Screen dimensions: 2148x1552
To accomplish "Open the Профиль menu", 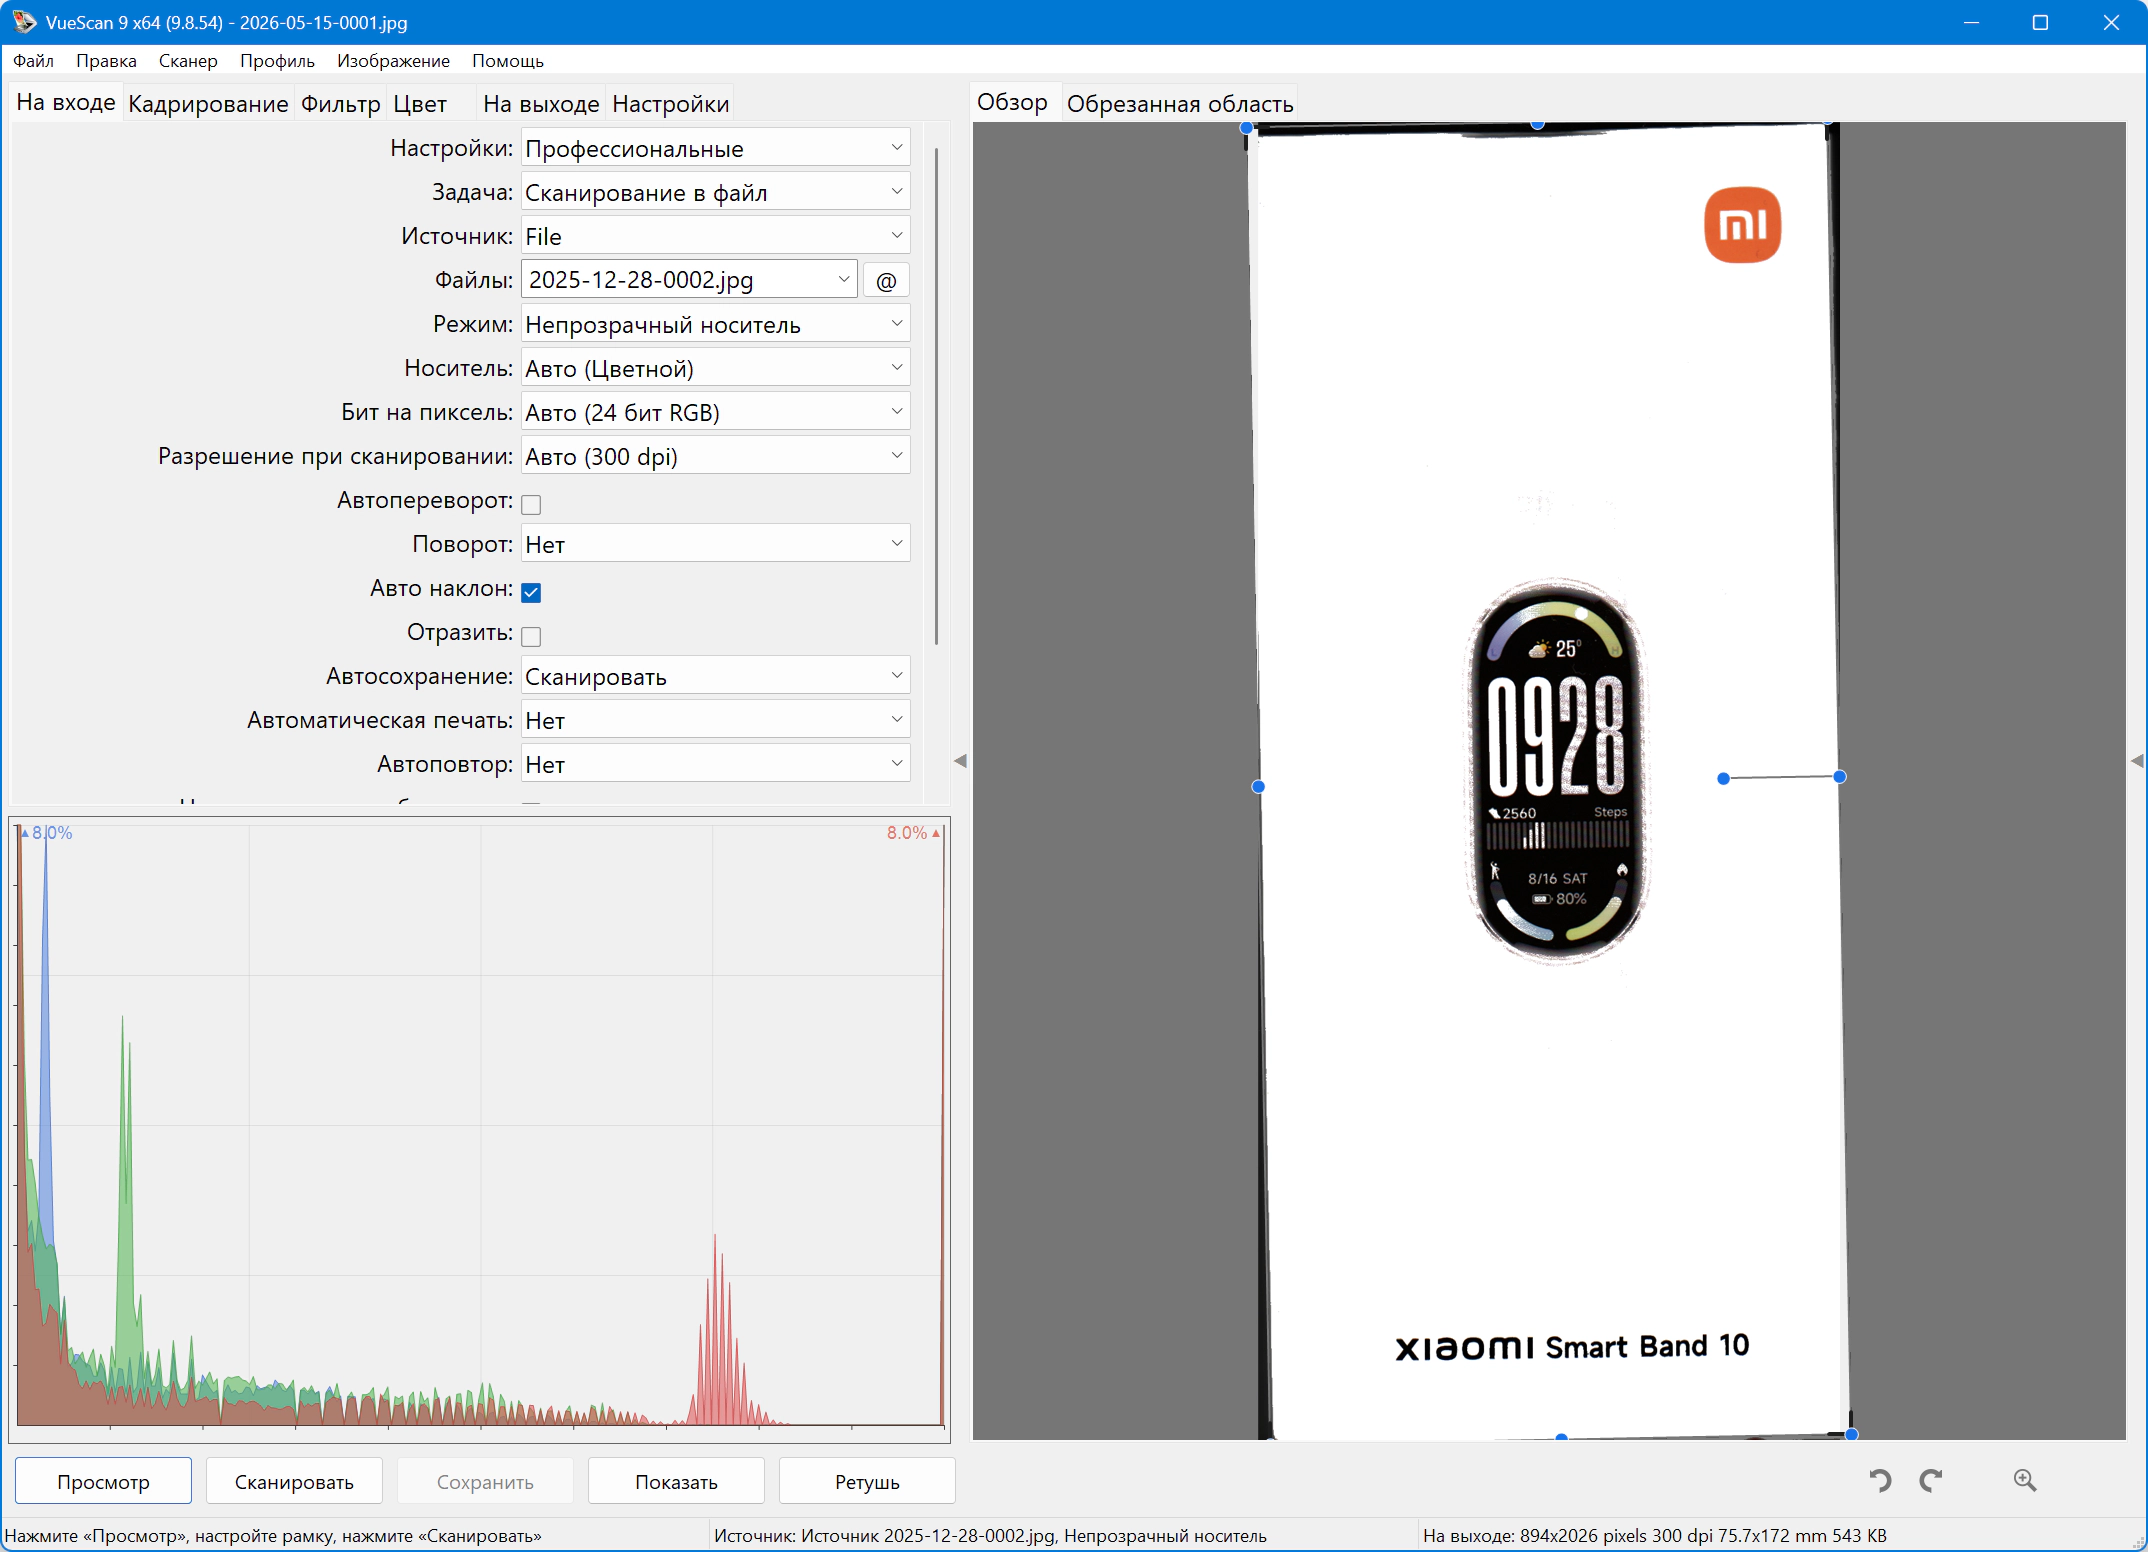I will 277,61.
